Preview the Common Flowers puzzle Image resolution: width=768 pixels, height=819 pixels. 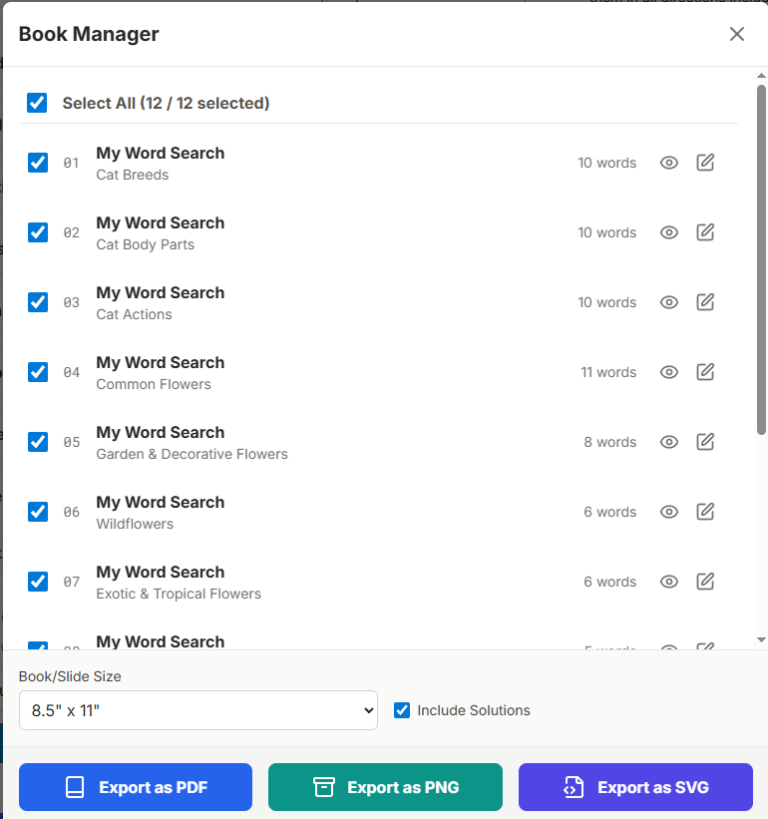[669, 372]
